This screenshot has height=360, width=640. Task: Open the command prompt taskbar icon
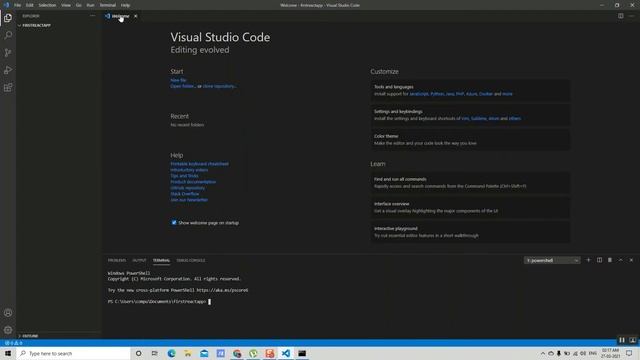(x=302, y=353)
